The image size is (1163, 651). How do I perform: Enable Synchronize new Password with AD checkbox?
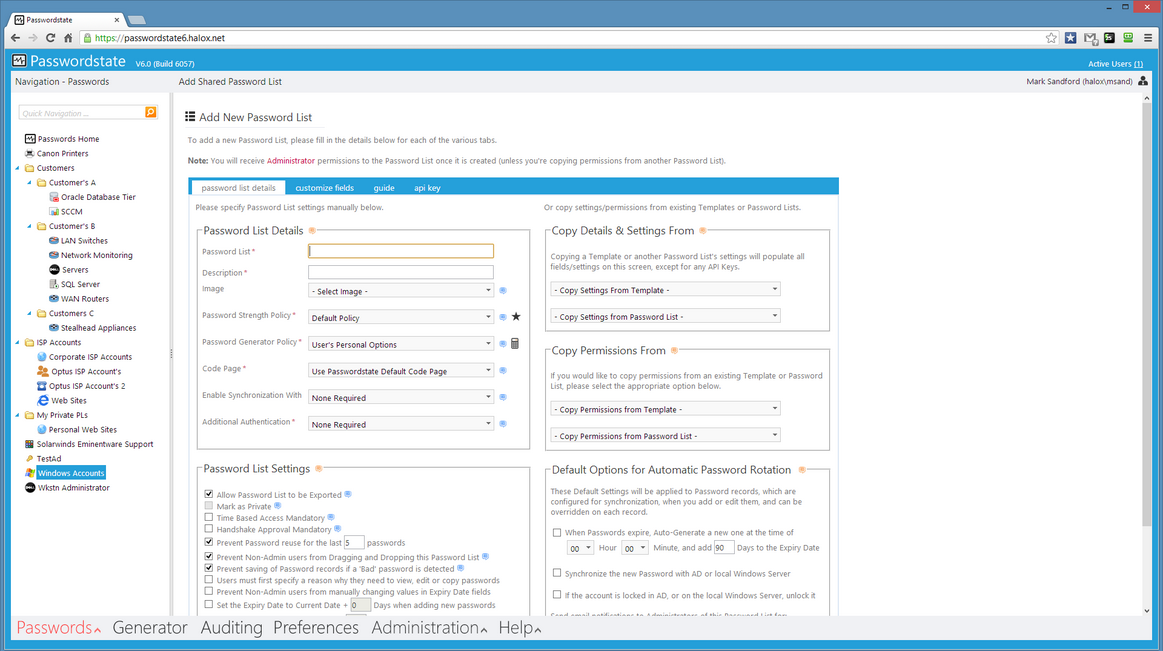pyautogui.click(x=557, y=573)
